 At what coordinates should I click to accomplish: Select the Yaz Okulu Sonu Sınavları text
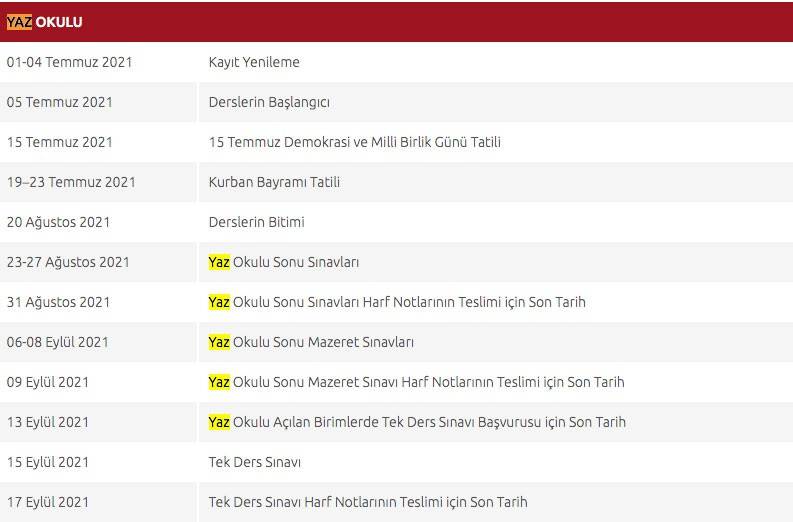283,262
